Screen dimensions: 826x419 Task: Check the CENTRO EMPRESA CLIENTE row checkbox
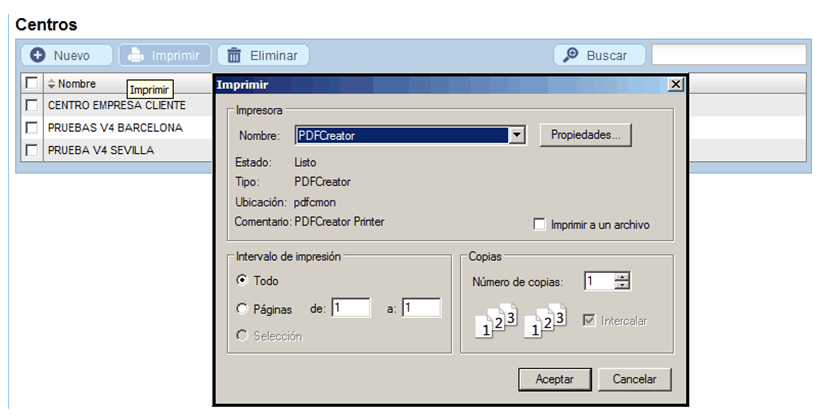32,105
